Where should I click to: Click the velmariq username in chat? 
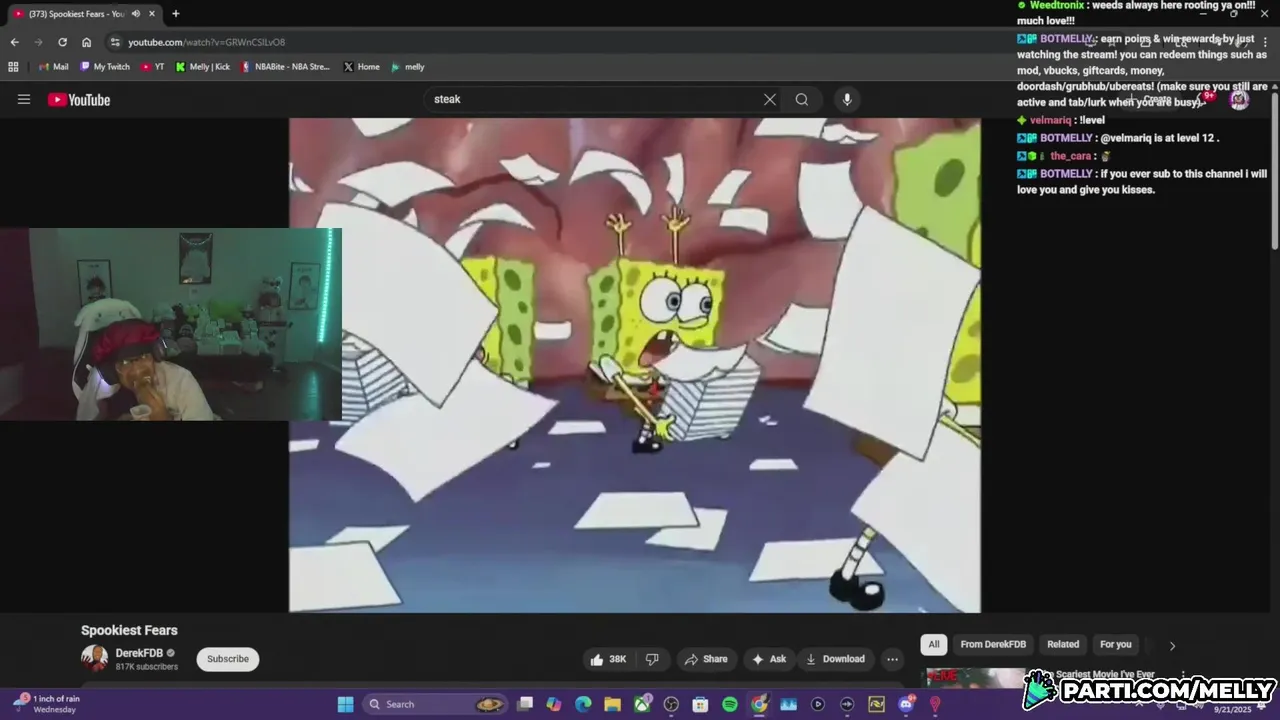(x=1051, y=120)
